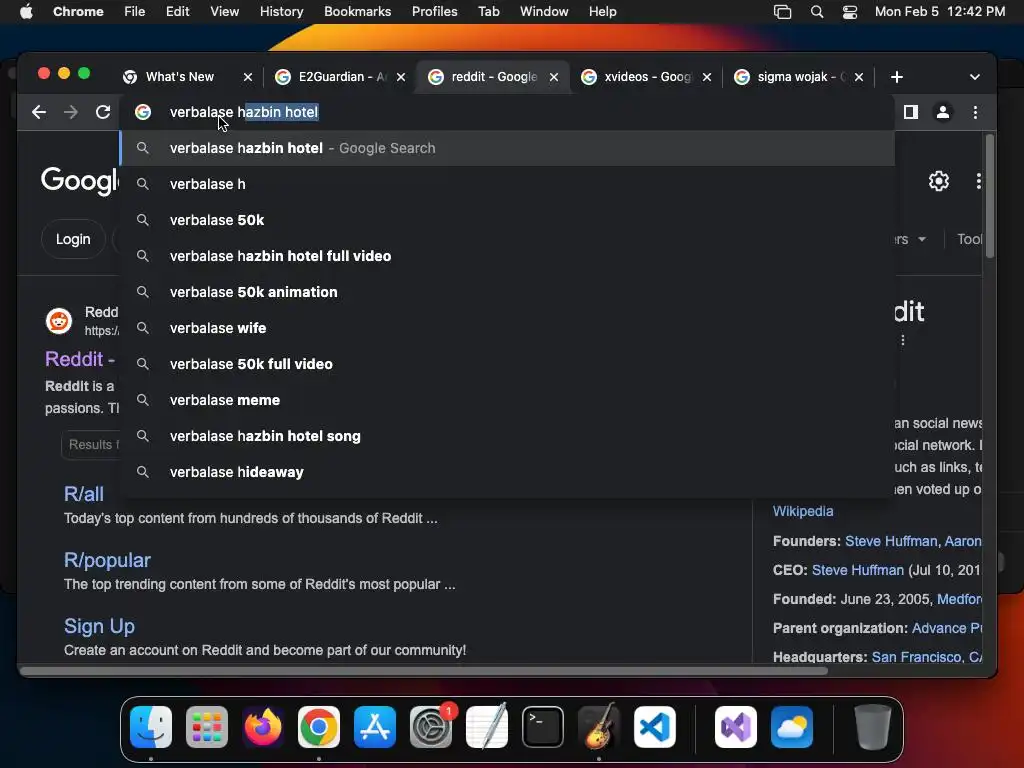The image size is (1024, 768).
Task: Open the Apple menu
Action: (x=26, y=12)
